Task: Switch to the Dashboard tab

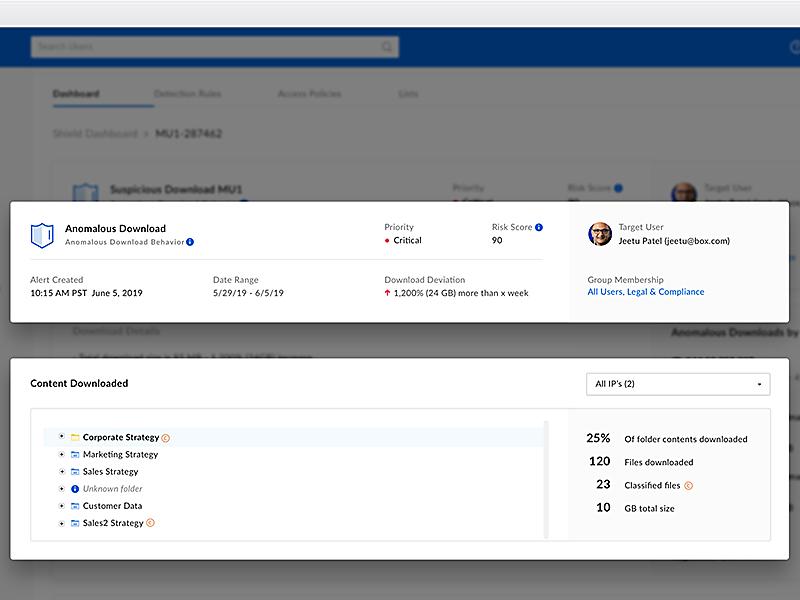Action: click(76, 94)
